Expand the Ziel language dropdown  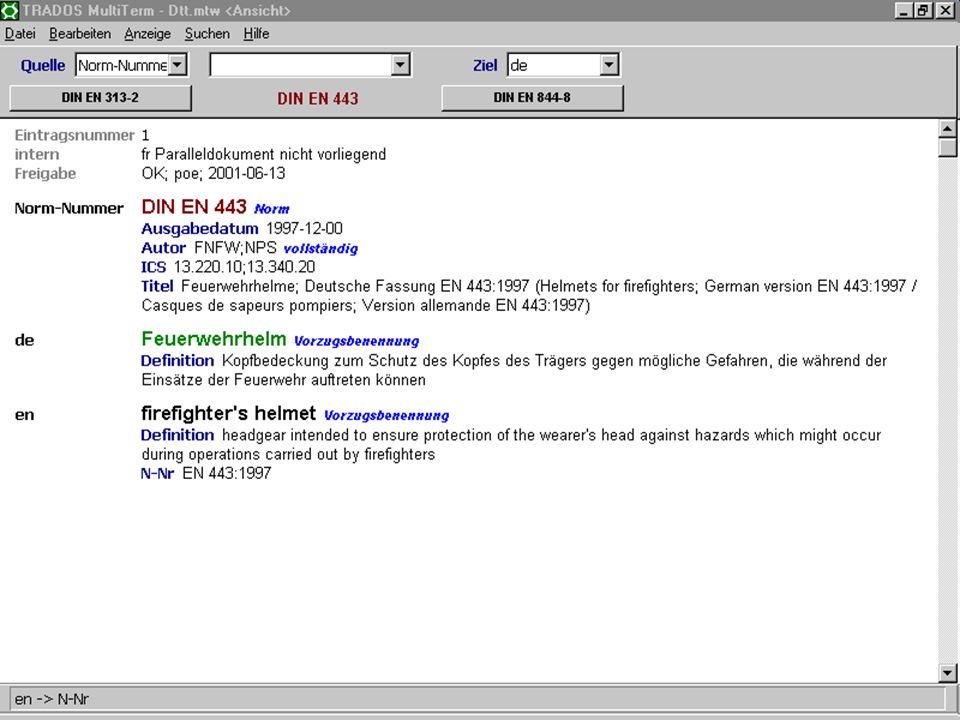pyautogui.click(x=609, y=65)
